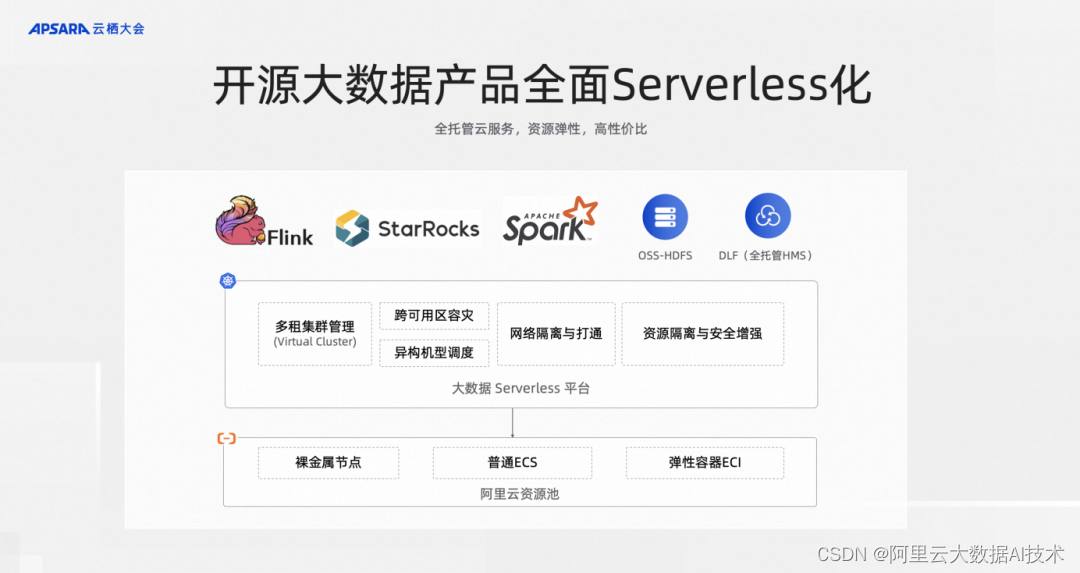The width and height of the screenshot is (1080, 573).
Task: Click the Flink squirrel logo
Action: click(x=264, y=221)
